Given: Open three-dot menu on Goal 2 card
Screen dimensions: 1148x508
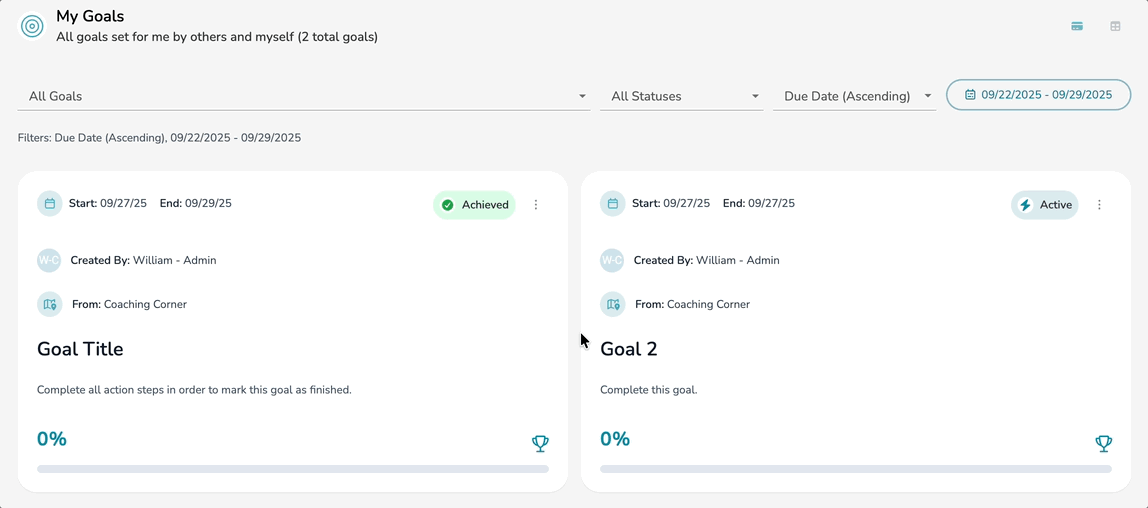Looking at the screenshot, I should coord(1099,205).
